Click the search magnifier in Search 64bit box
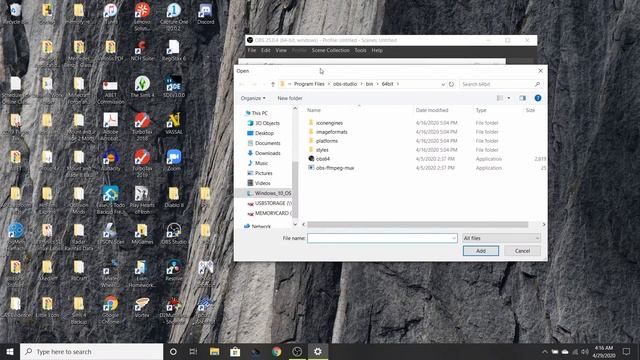 (x=537, y=84)
